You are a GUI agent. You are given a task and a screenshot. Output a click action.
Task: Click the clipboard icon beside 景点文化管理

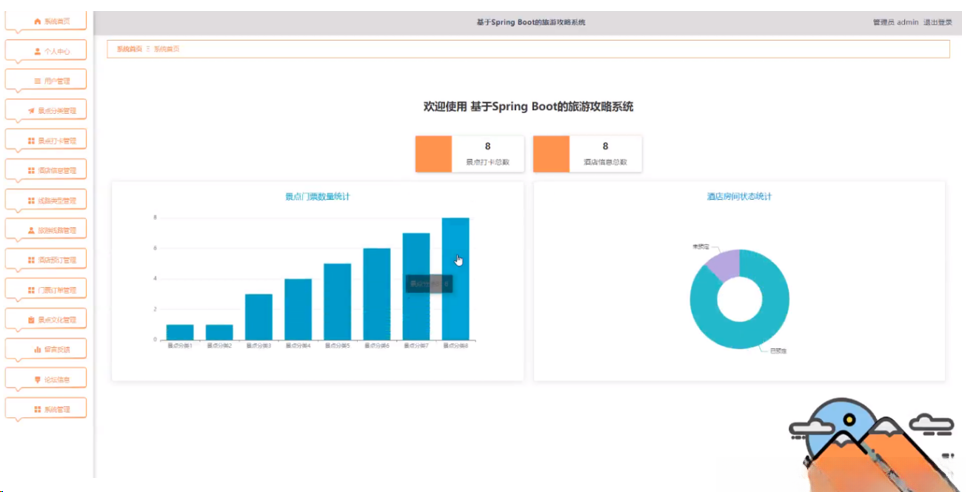tap(31, 320)
